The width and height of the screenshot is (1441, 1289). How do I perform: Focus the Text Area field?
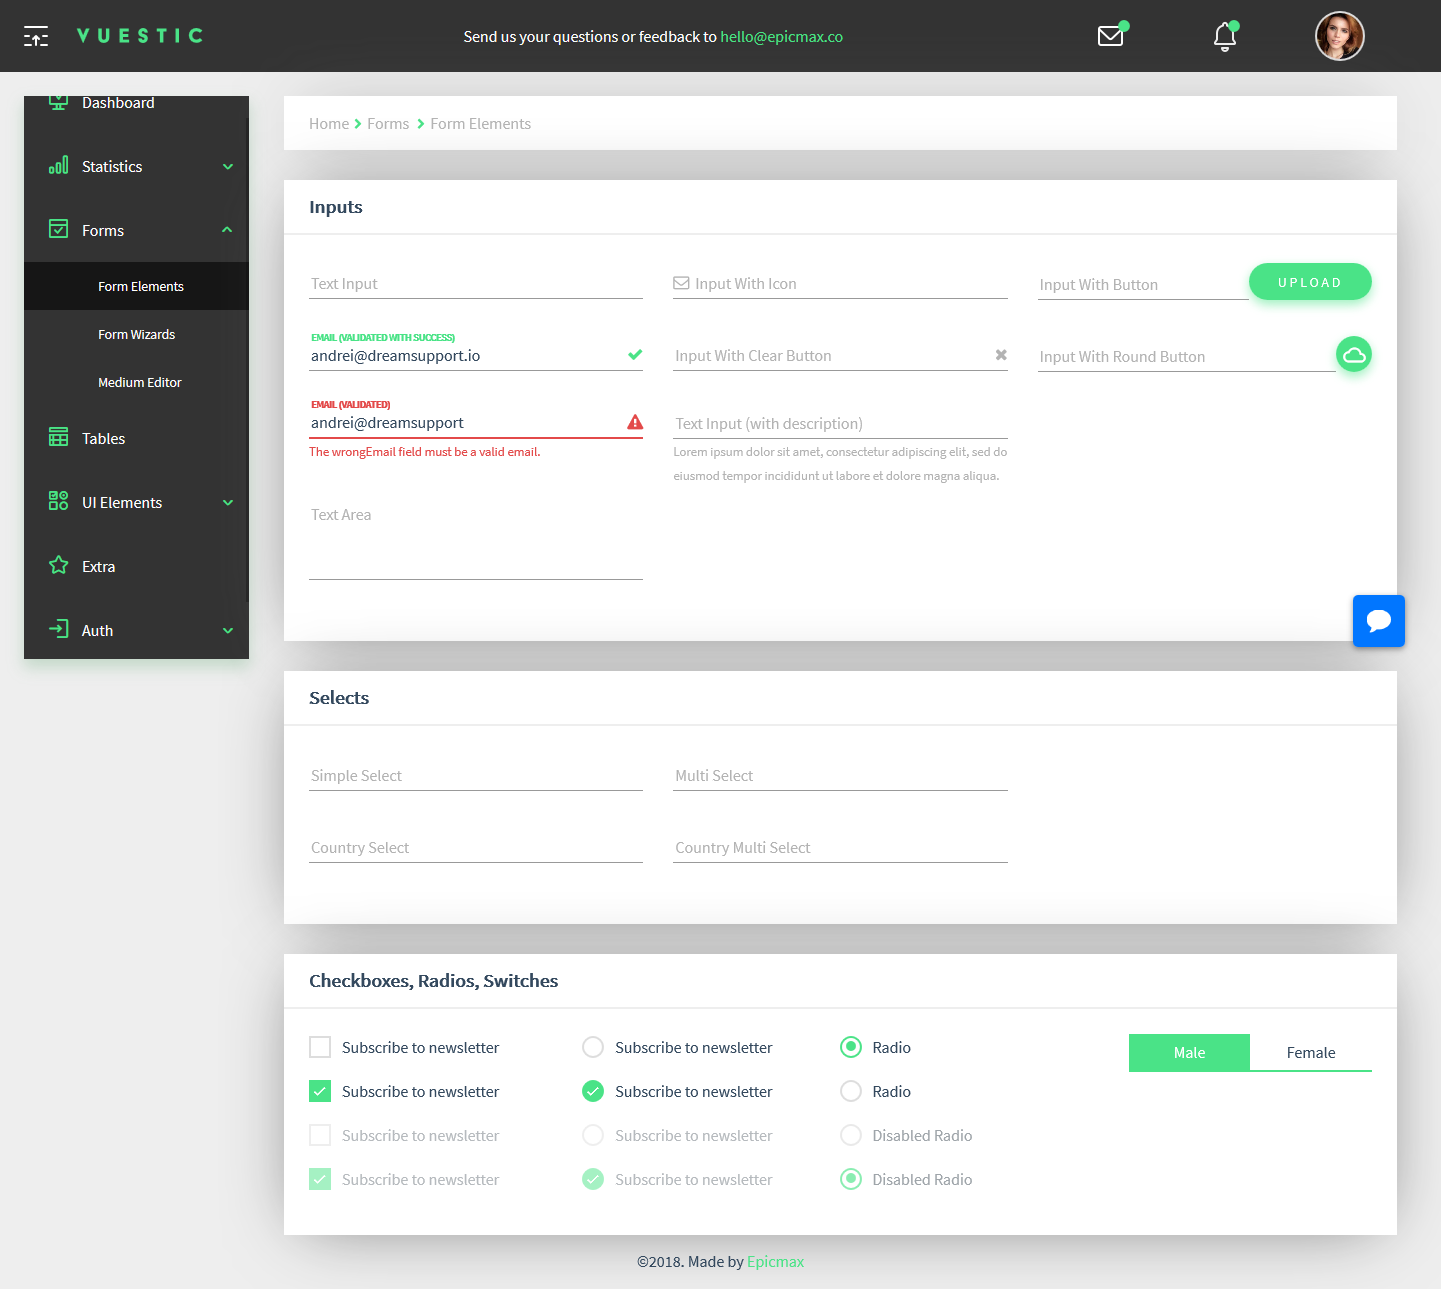coord(476,540)
